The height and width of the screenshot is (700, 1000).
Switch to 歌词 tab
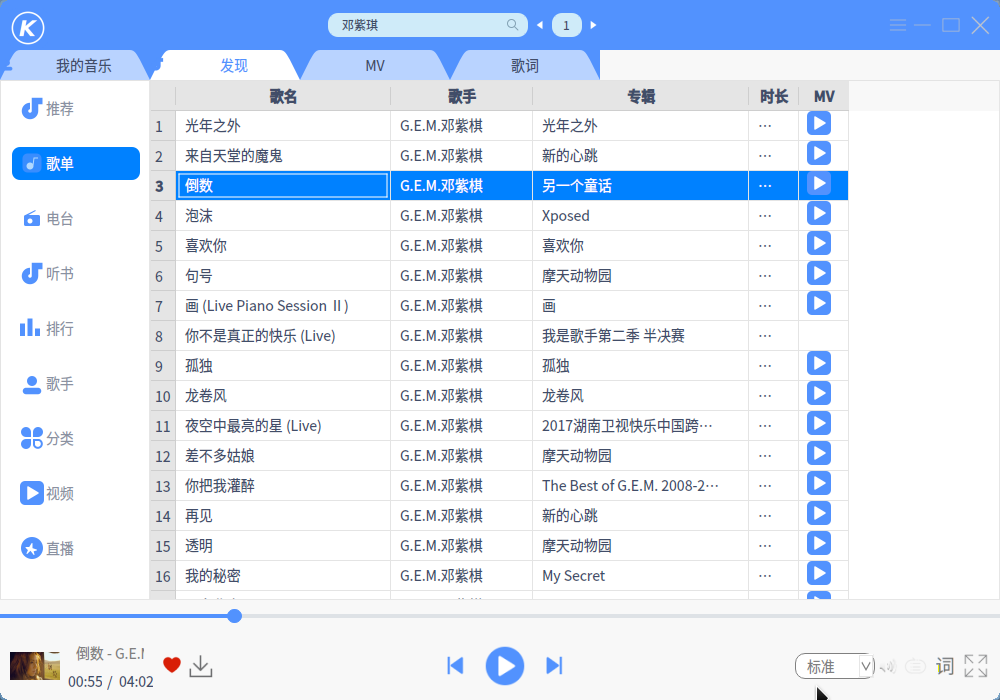point(525,66)
